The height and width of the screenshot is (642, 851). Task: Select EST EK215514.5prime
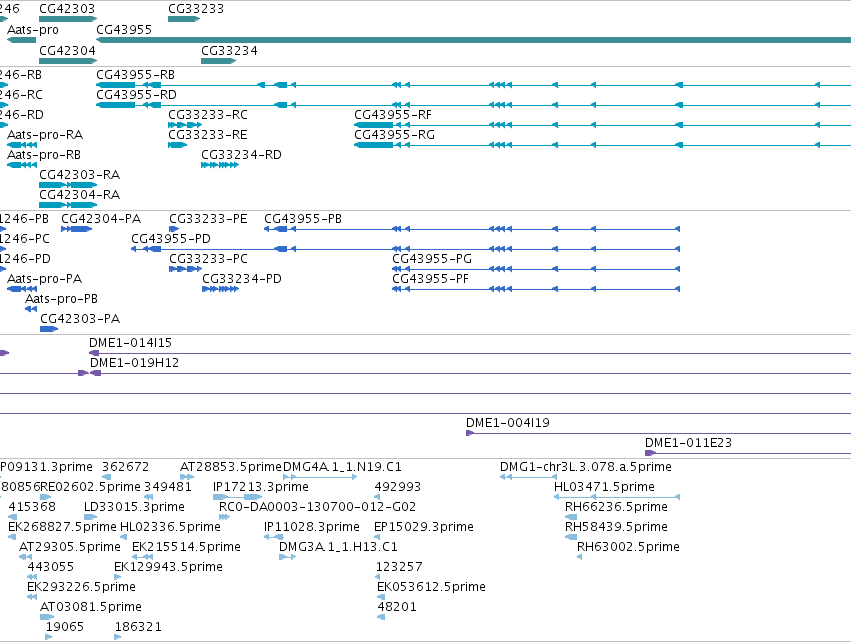tap(187, 547)
